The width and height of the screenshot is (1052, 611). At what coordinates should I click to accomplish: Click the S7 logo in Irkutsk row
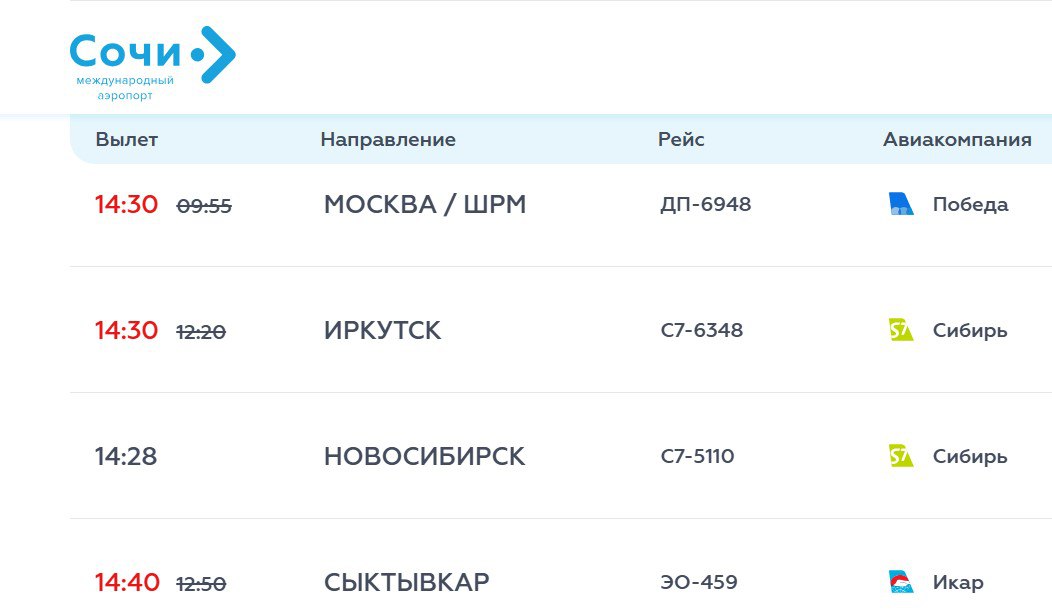coord(901,330)
